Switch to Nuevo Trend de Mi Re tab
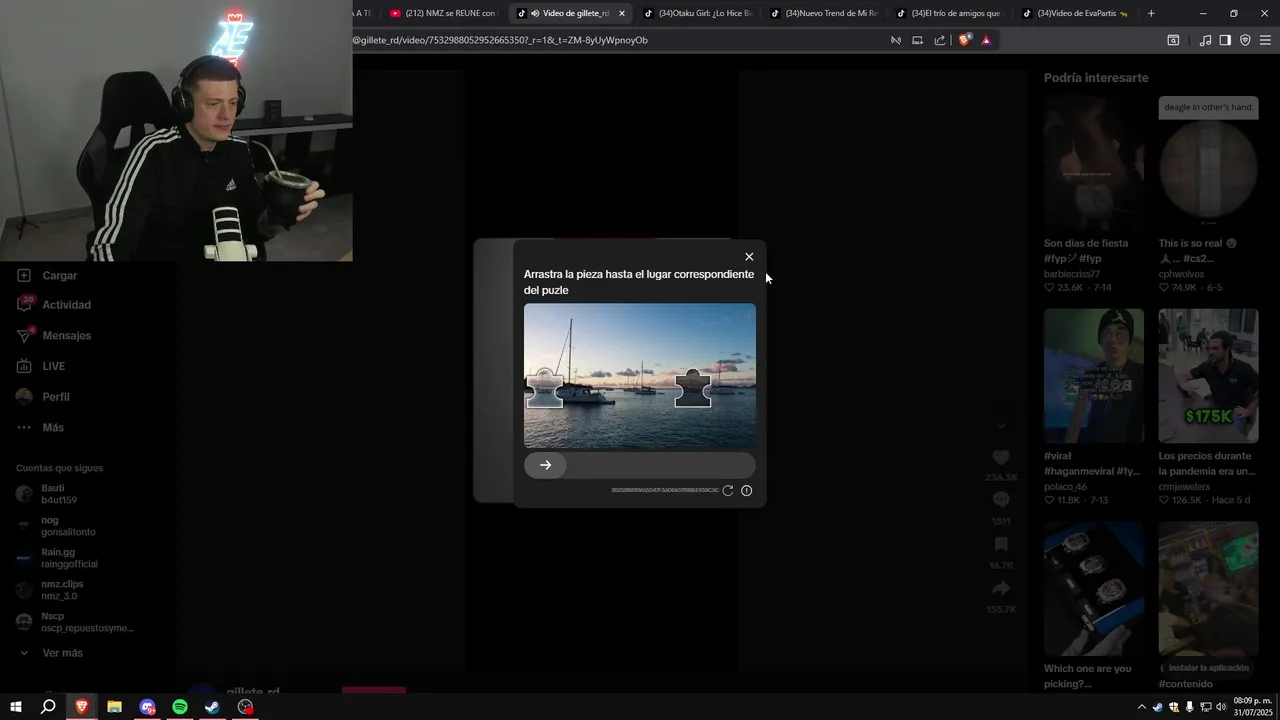The image size is (1280, 720). pos(823,13)
